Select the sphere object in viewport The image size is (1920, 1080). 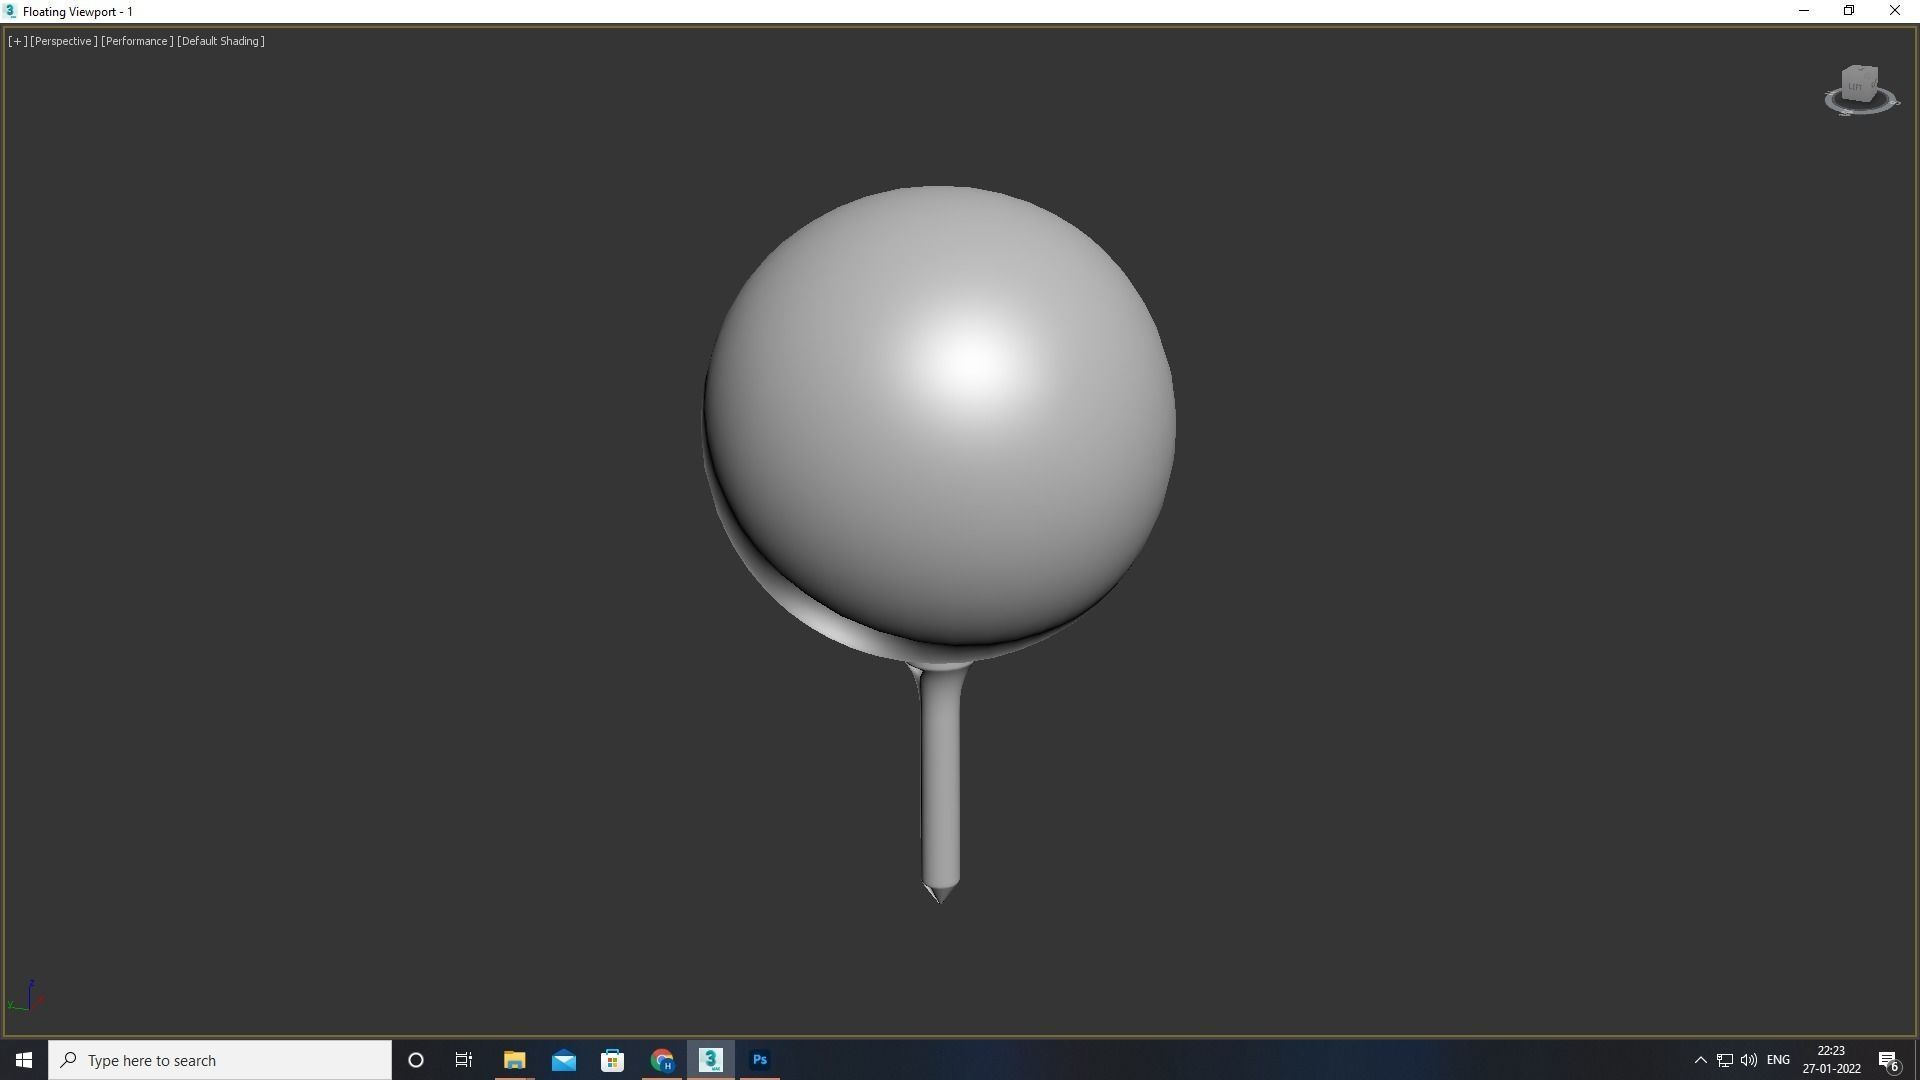coord(938,420)
